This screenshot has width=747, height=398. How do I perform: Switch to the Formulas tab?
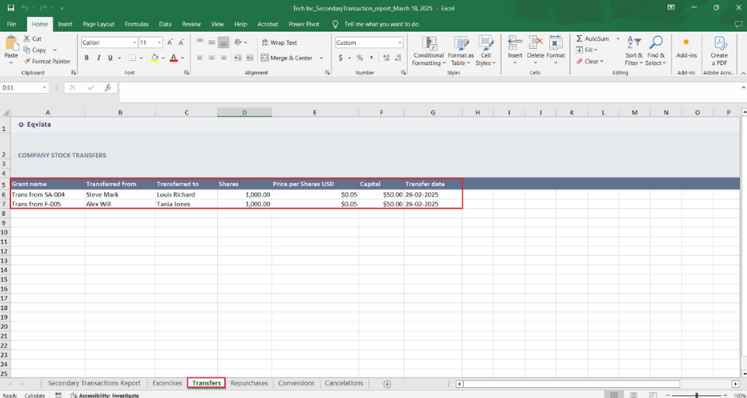pyautogui.click(x=137, y=24)
